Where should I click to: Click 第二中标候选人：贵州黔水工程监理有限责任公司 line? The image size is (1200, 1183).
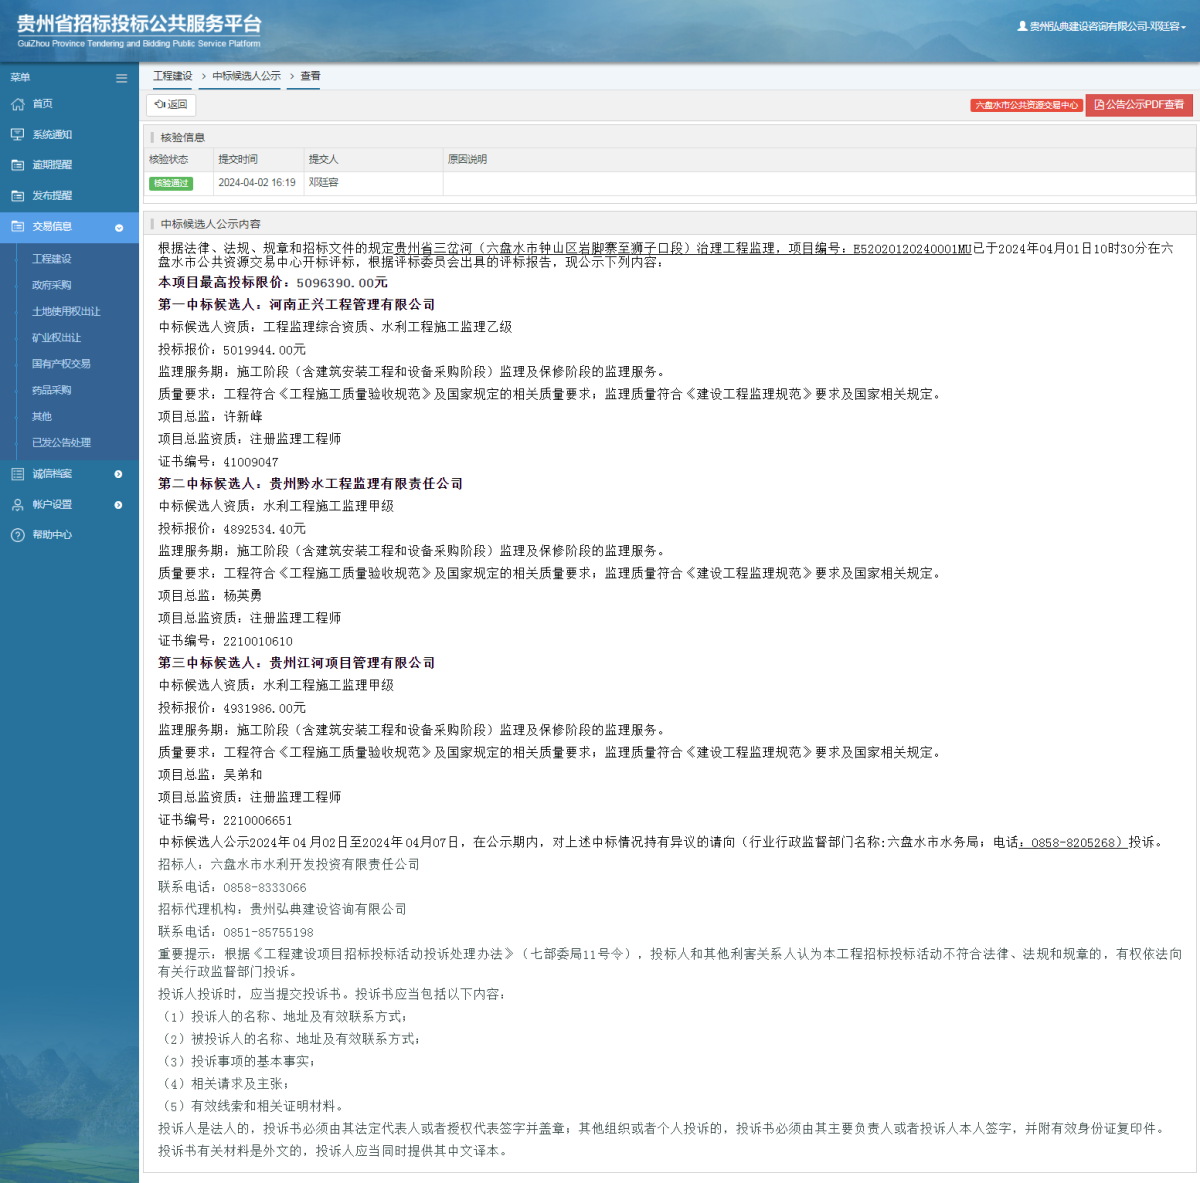310,484
